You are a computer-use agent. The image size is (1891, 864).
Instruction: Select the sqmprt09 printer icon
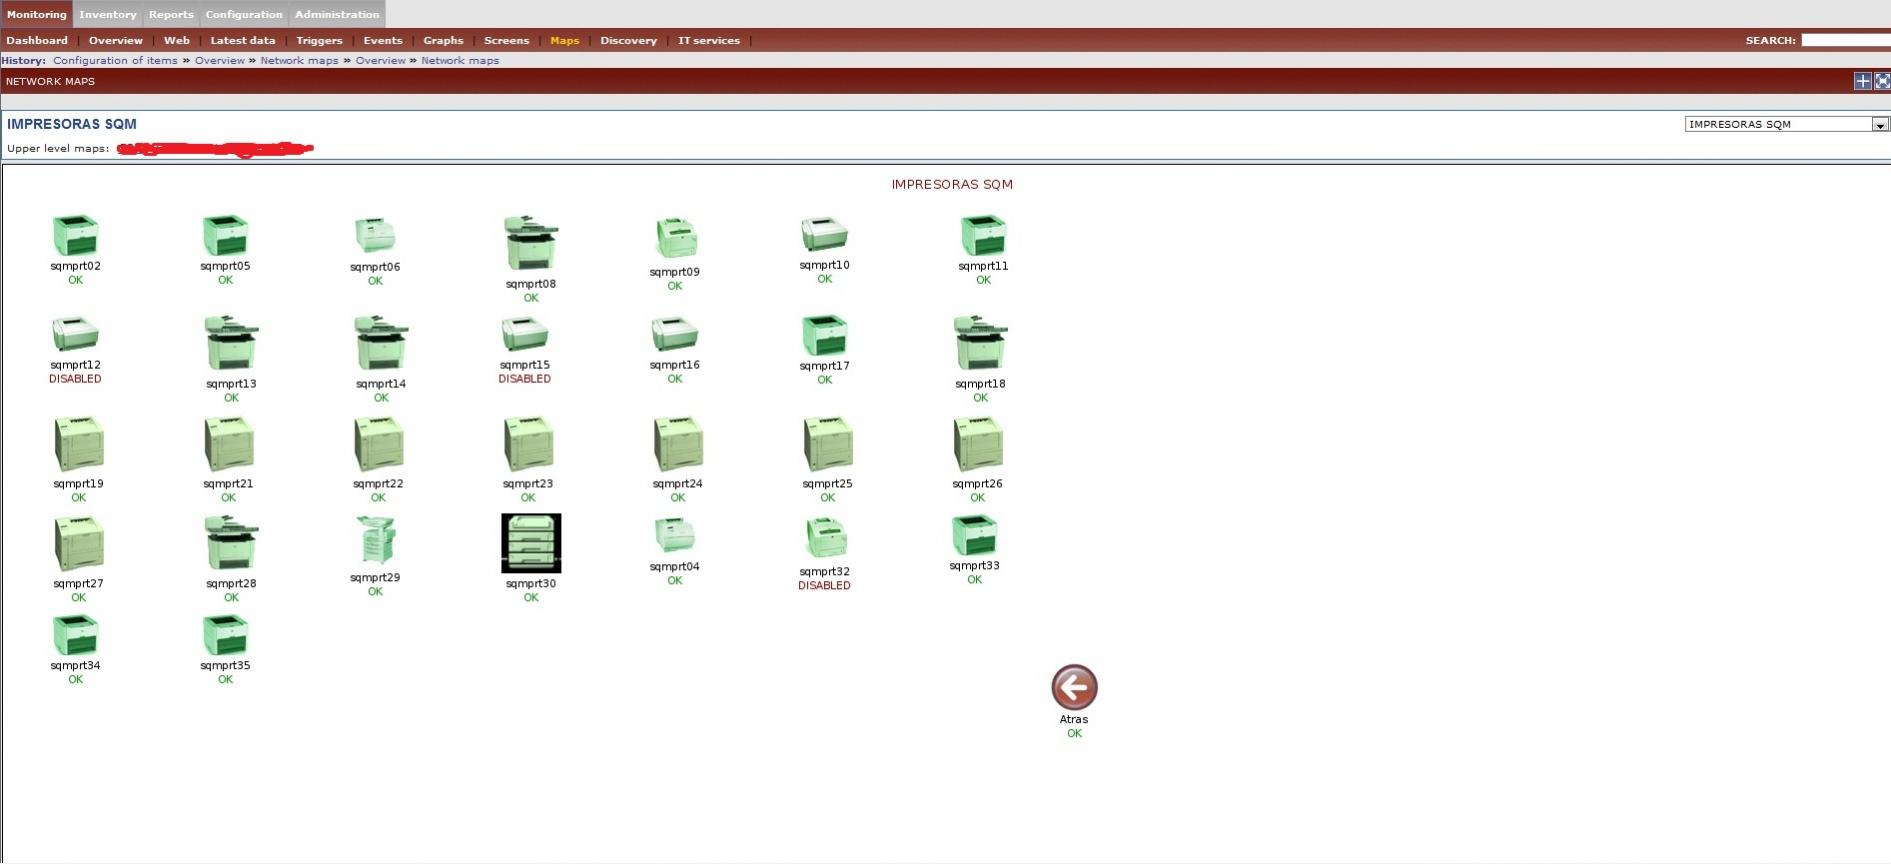pyautogui.click(x=675, y=238)
